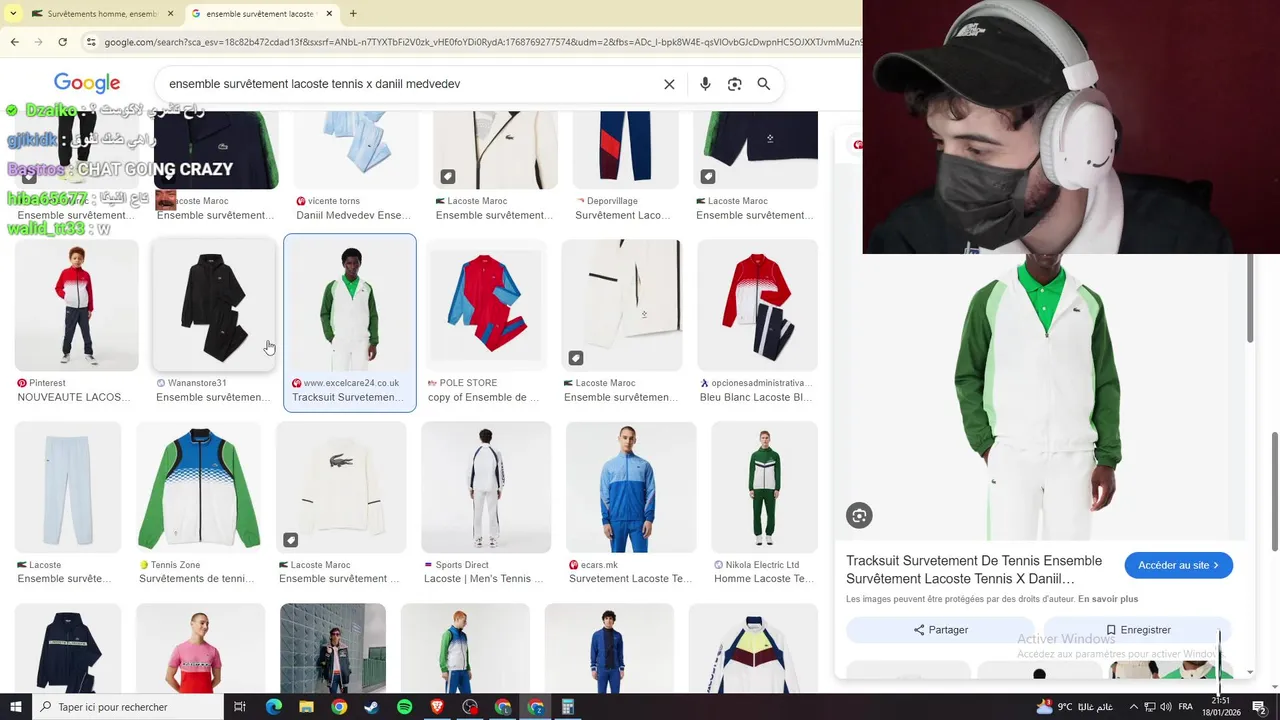The width and height of the screenshot is (1280, 720).
Task: Click the Survêtements de tennis caption
Action: (196, 579)
